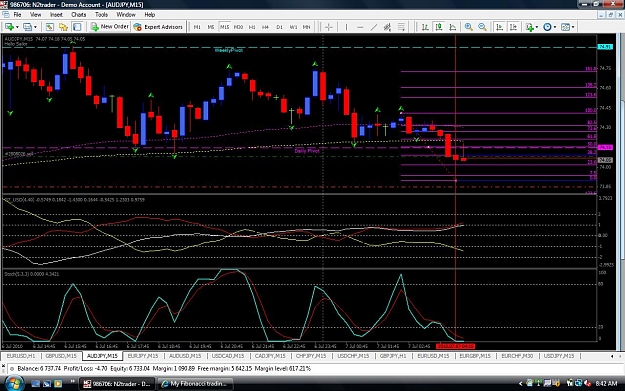This screenshot has height=391, width=625.
Task: Open the Profiles toolbar icon
Action: pos(27,27)
